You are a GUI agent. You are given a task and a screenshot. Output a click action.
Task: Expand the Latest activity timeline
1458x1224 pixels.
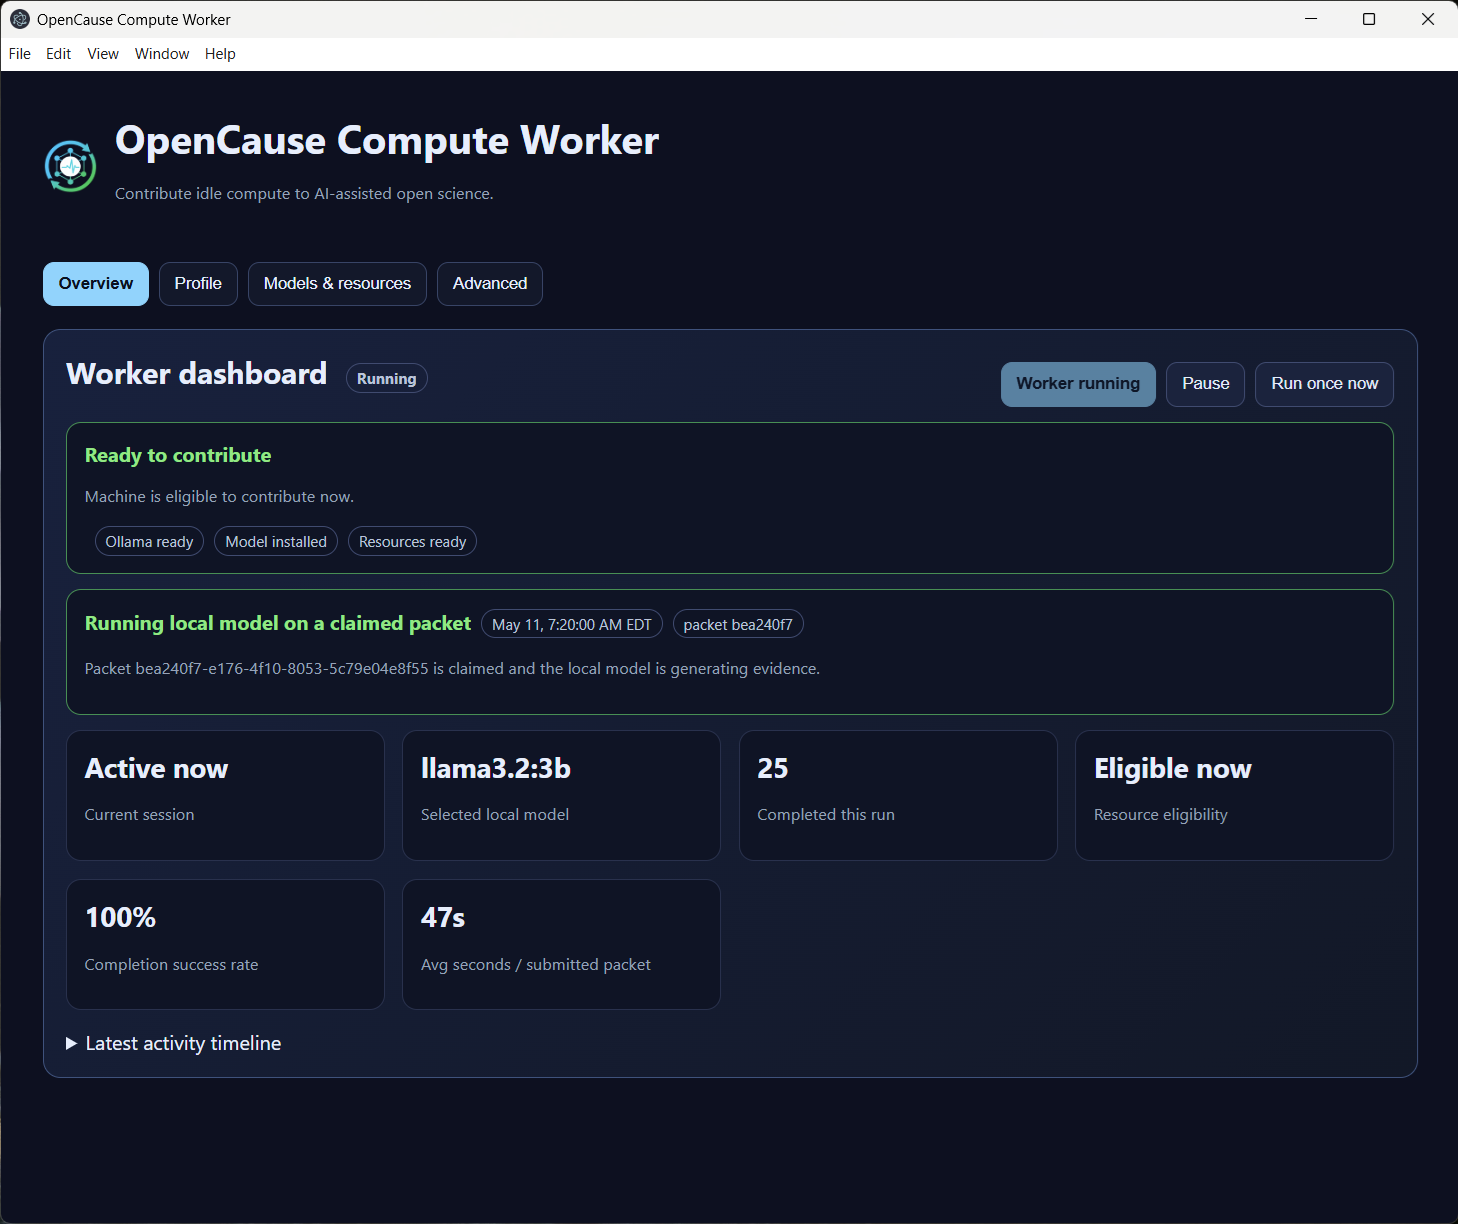click(x=174, y=1043)
